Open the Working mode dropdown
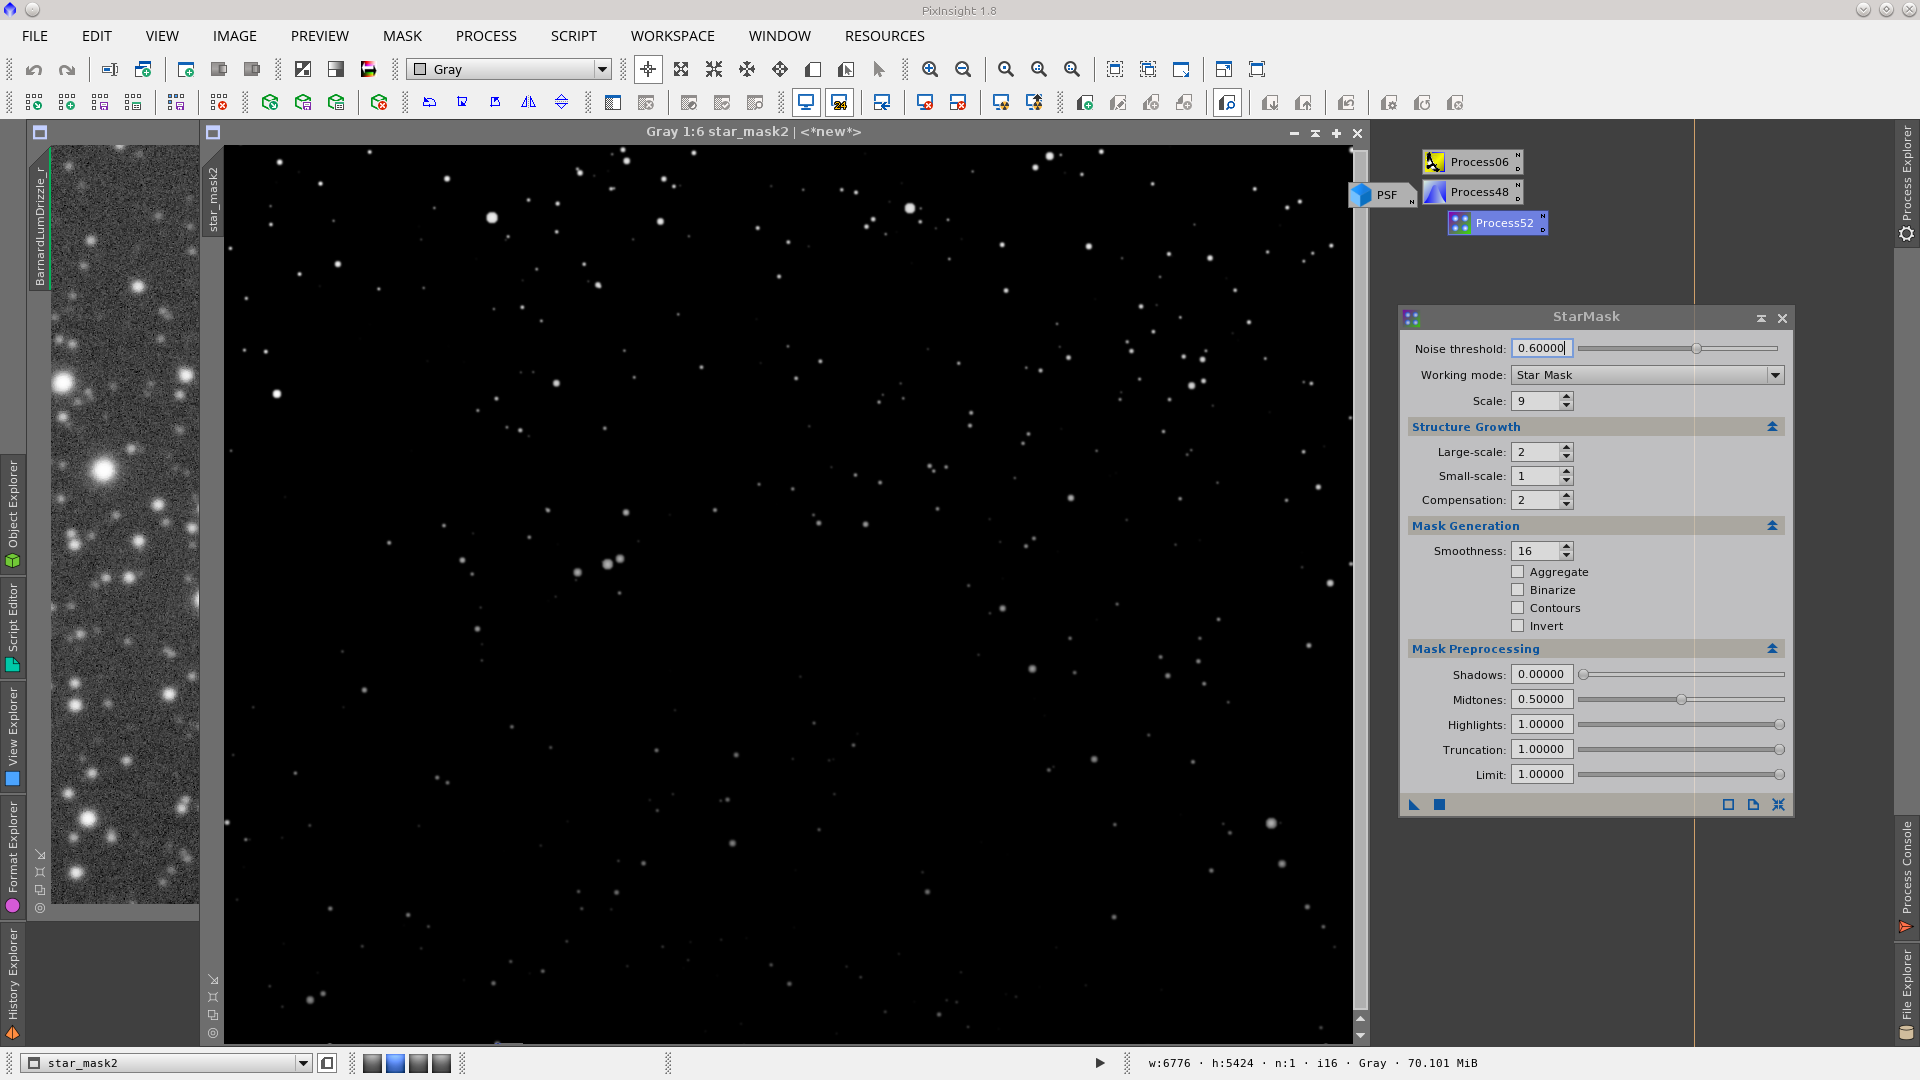Image resolution: width=1920 pixels, height=1080 pixels. (x=1647, y=375)
